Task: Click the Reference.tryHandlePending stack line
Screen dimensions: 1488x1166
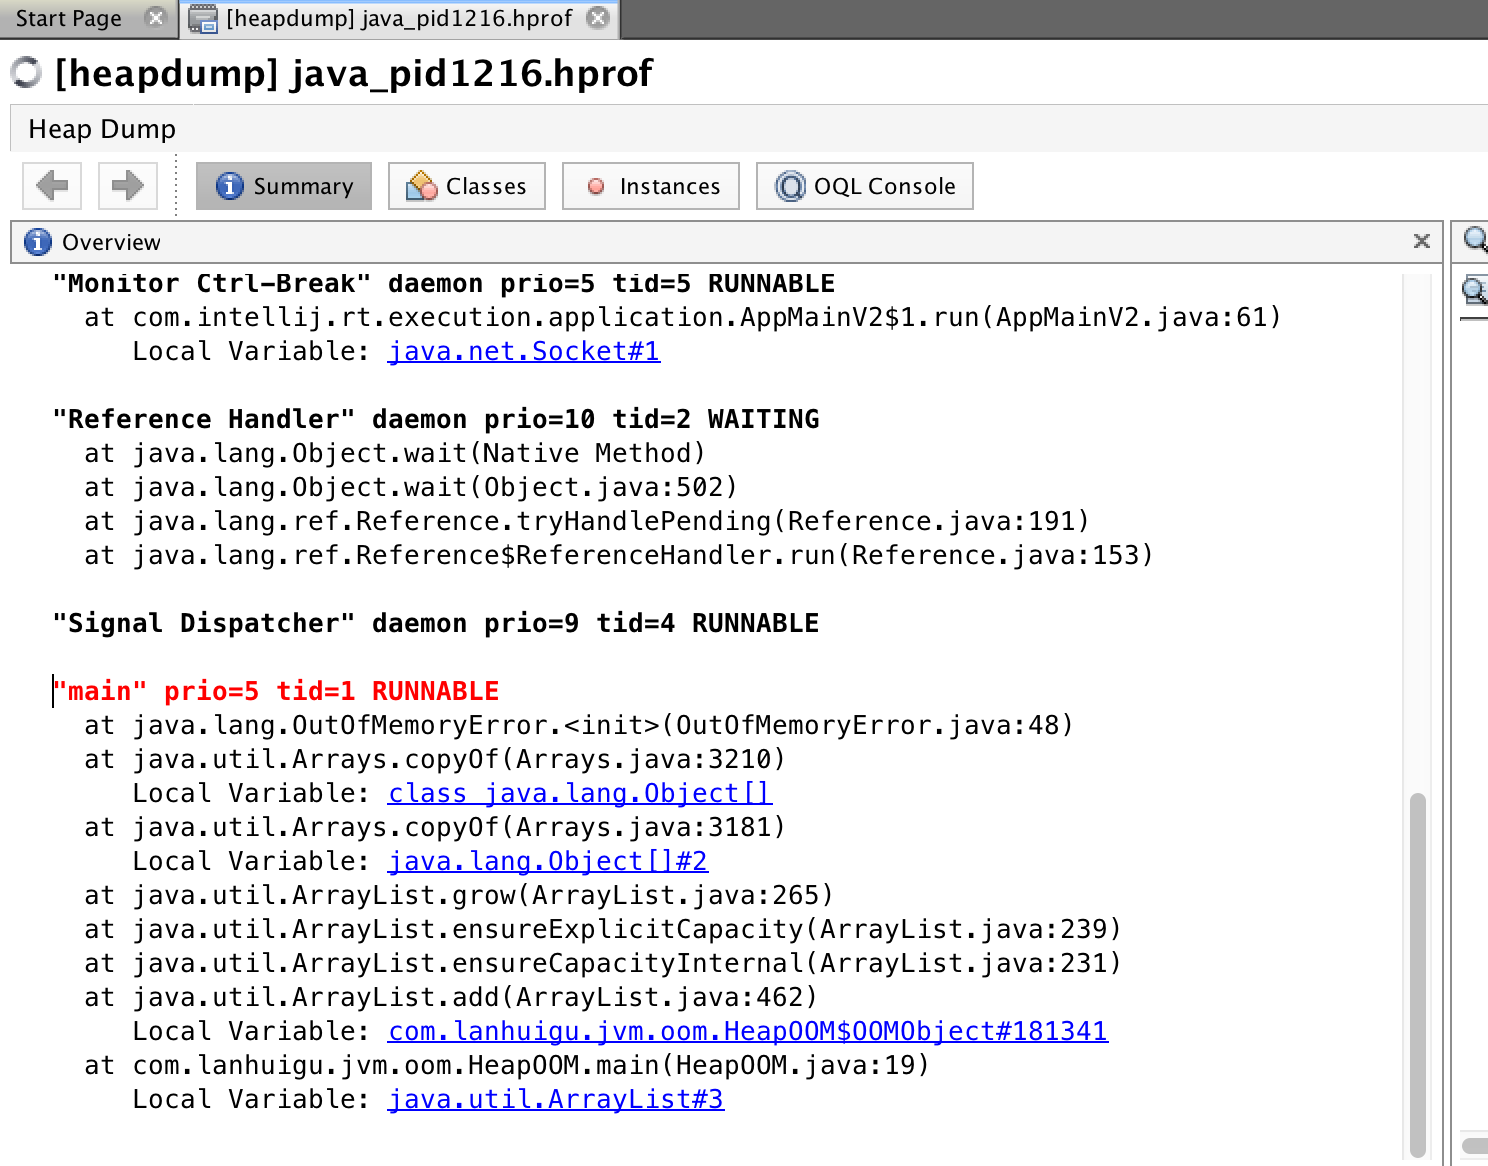Action: (x=587, y=521)
